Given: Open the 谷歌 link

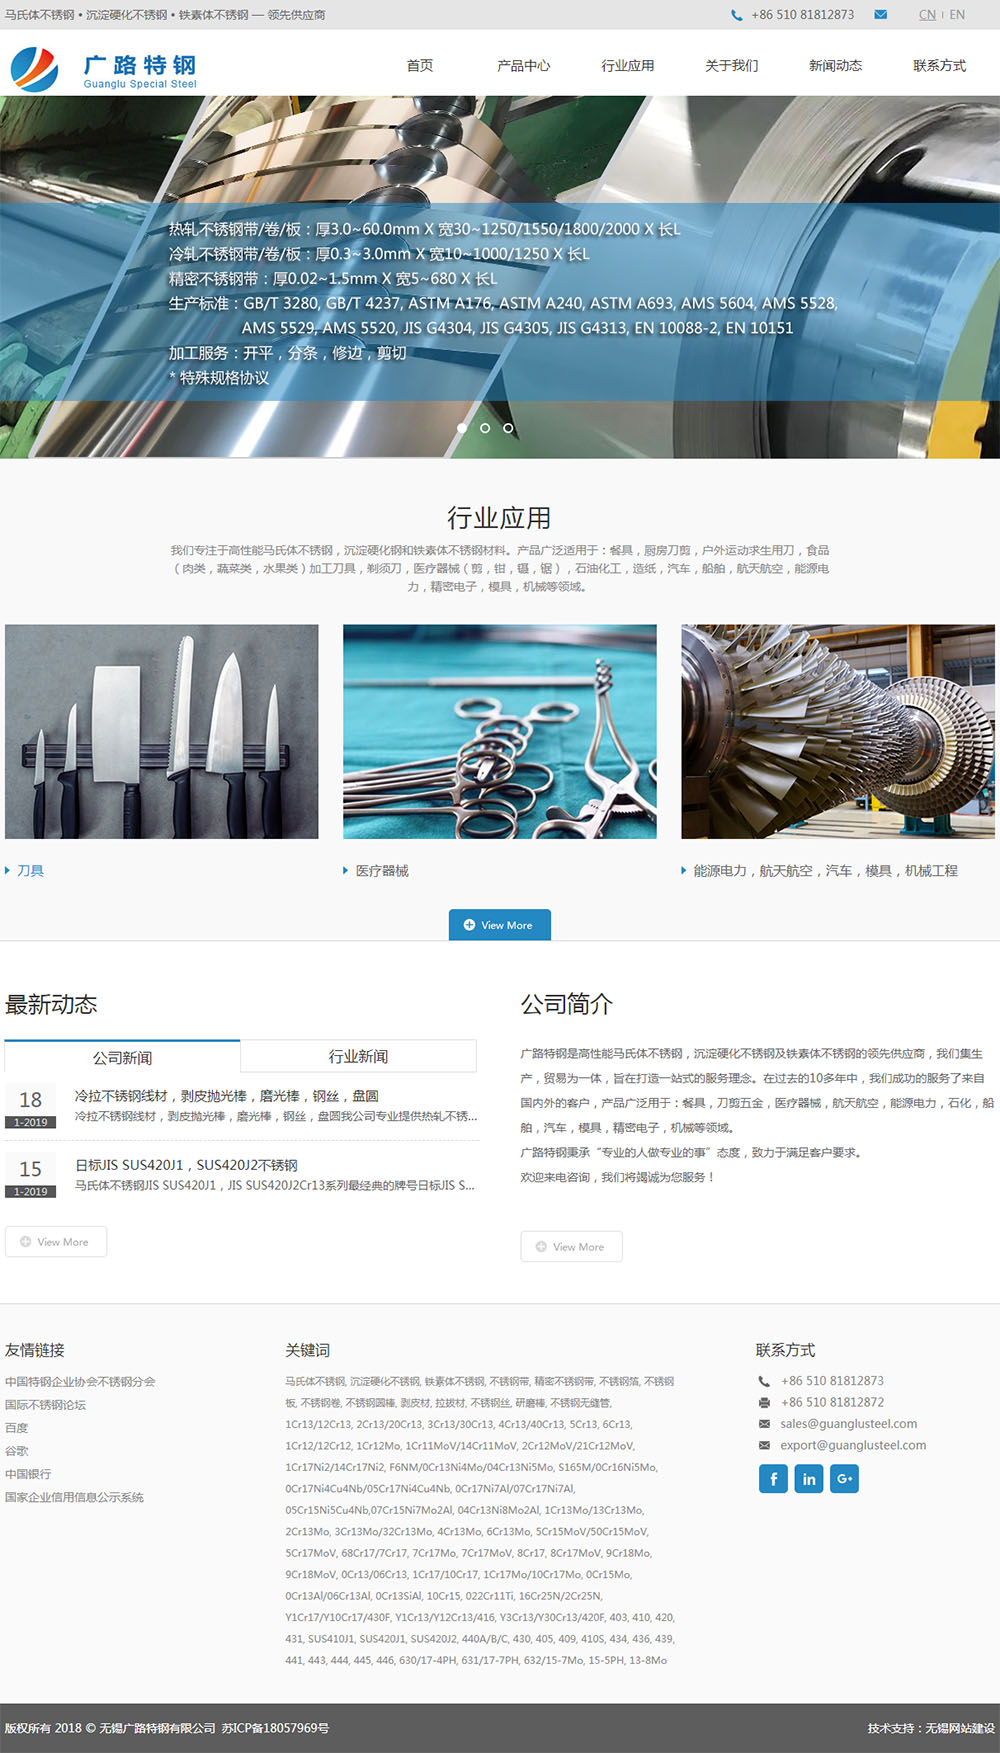Looking at the screenshot, I should click(16, 1451).
